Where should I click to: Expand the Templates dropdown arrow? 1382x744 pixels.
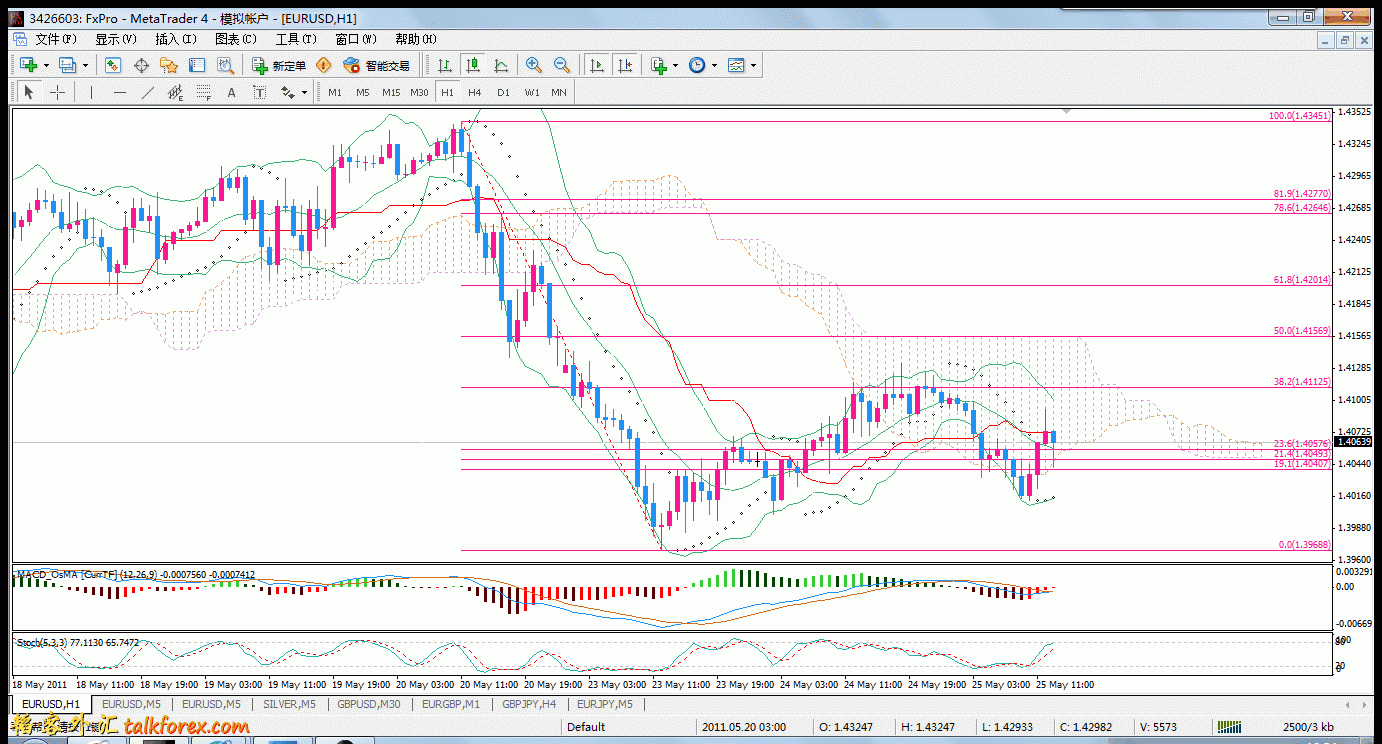(753, 66)
